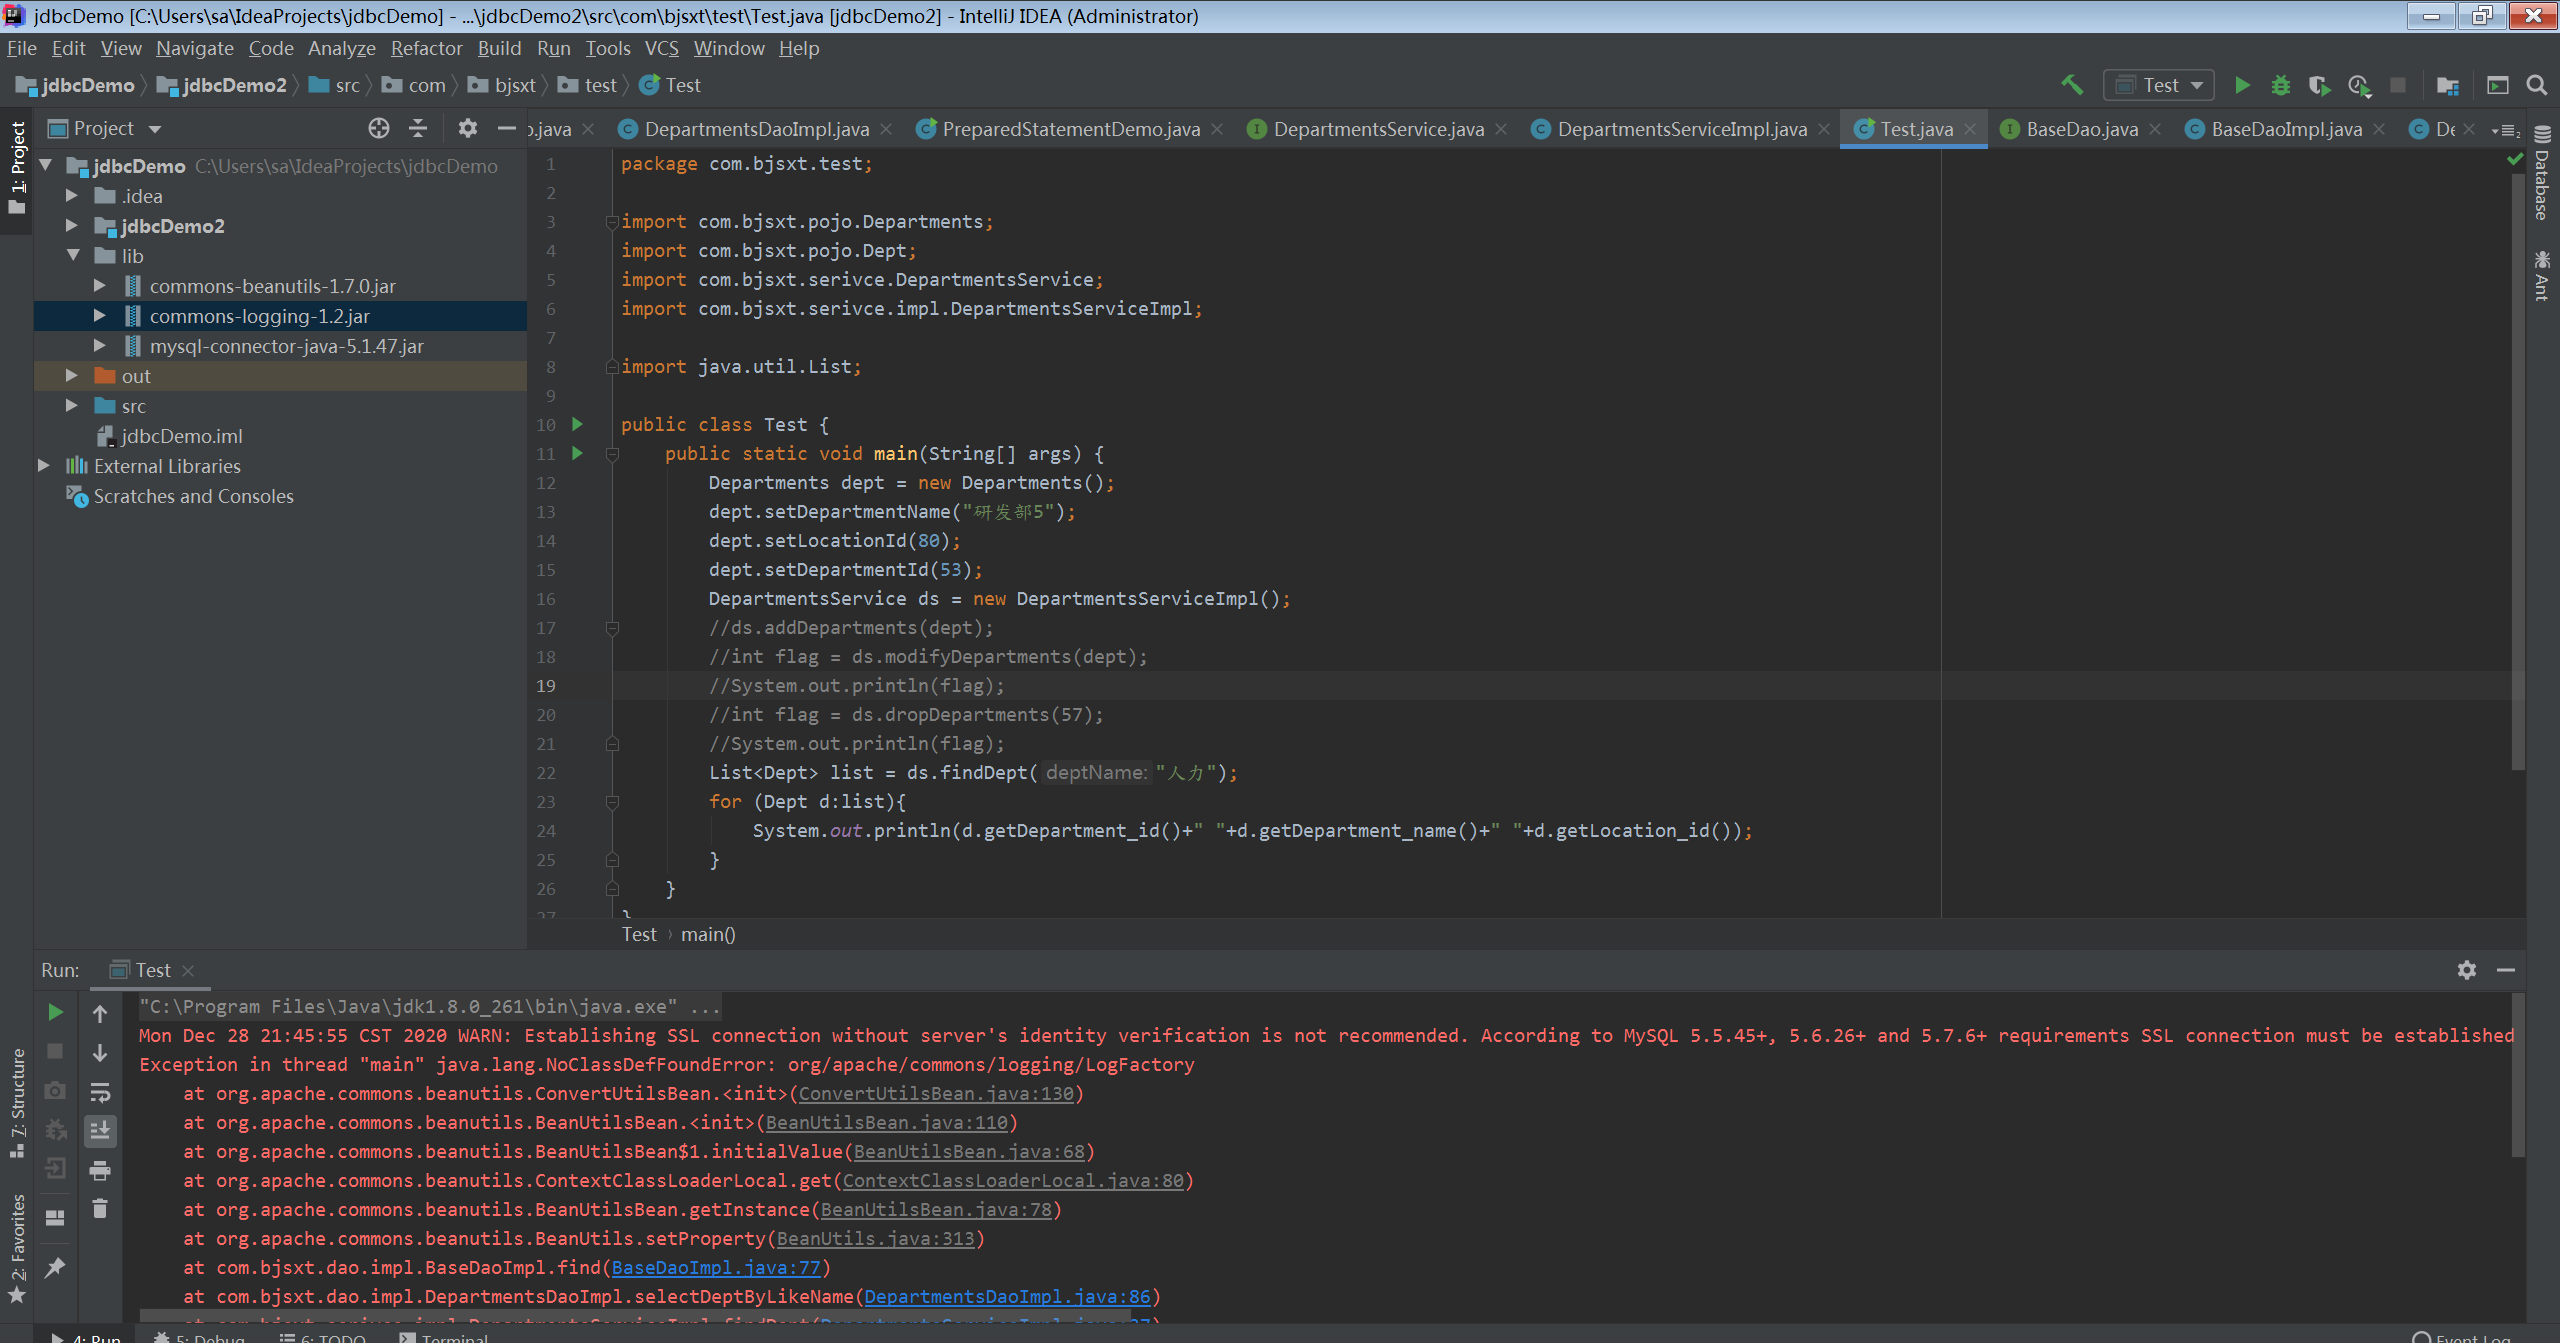Hide the Project tool window

tap(507, 128)
